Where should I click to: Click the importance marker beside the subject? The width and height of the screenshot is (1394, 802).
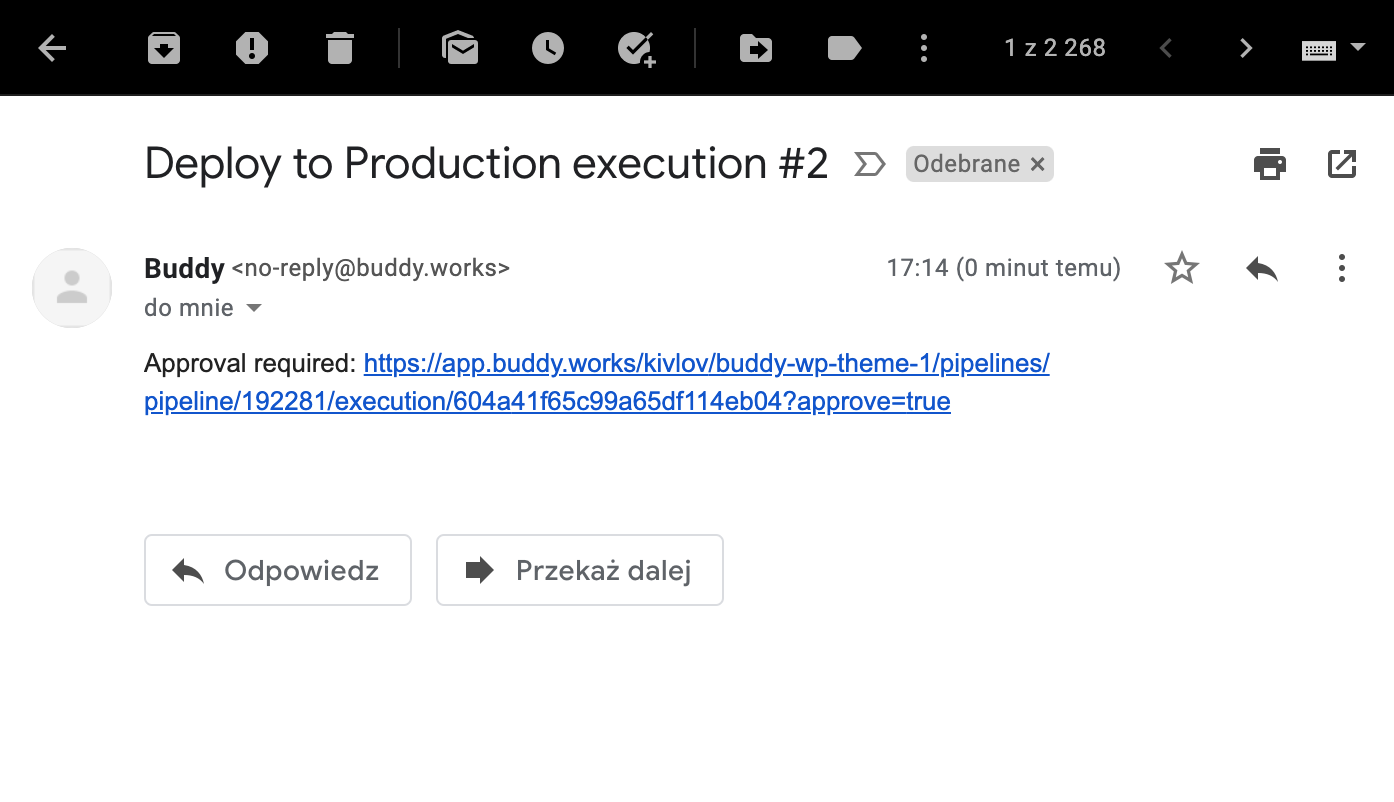(869, 164)
